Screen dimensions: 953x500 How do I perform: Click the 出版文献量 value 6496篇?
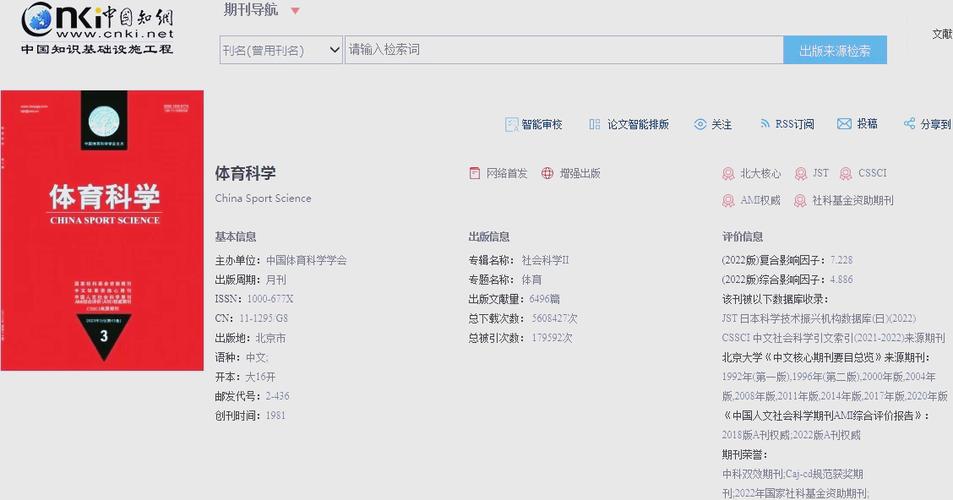coord(545,299)
